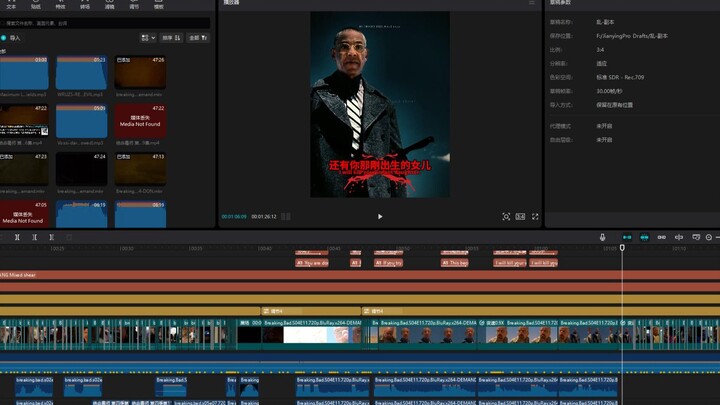Play the preview video

coord(380,217)
